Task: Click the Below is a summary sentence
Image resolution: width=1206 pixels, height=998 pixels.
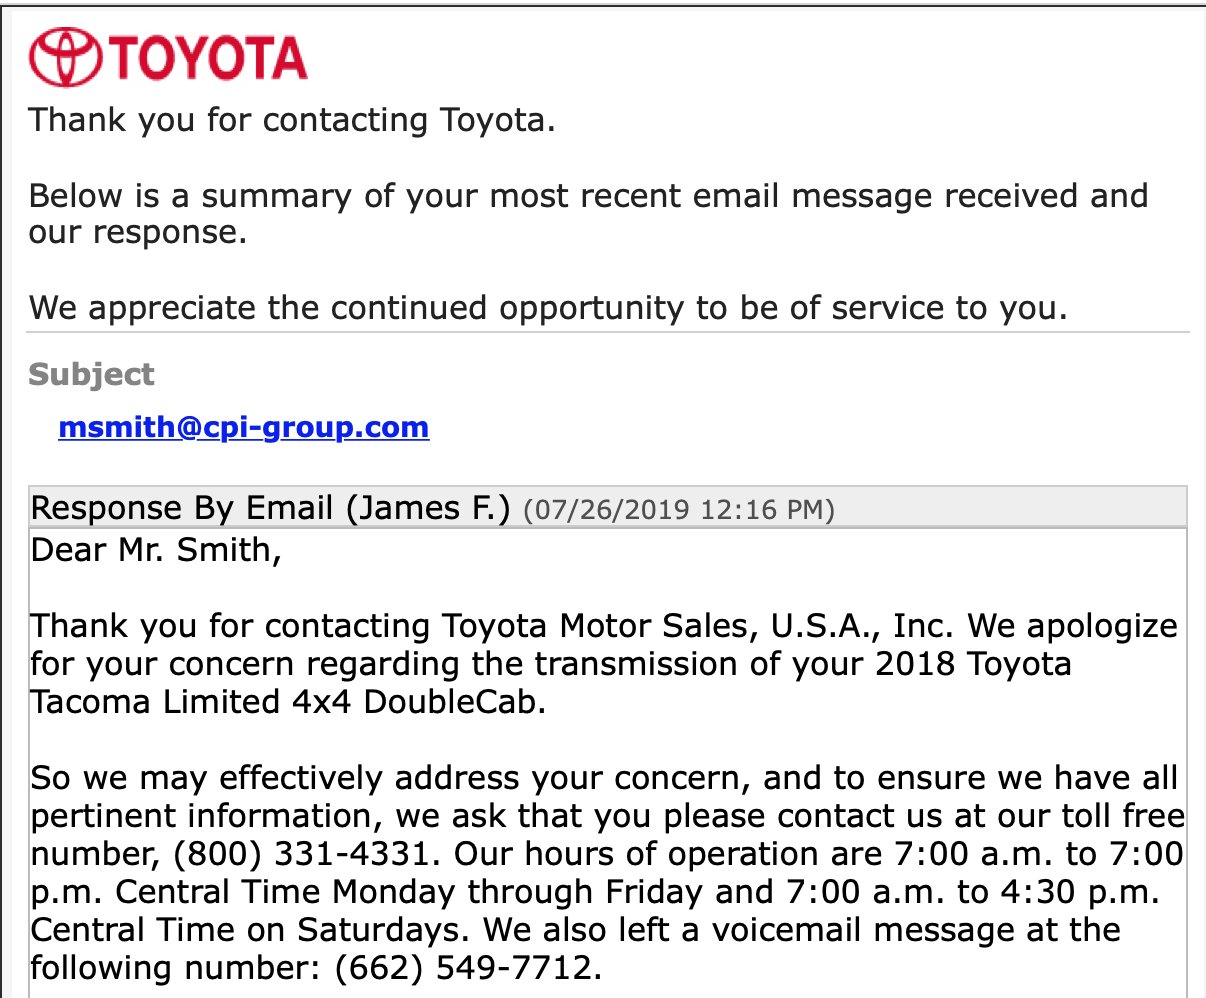Action: (x=588, y=214)
